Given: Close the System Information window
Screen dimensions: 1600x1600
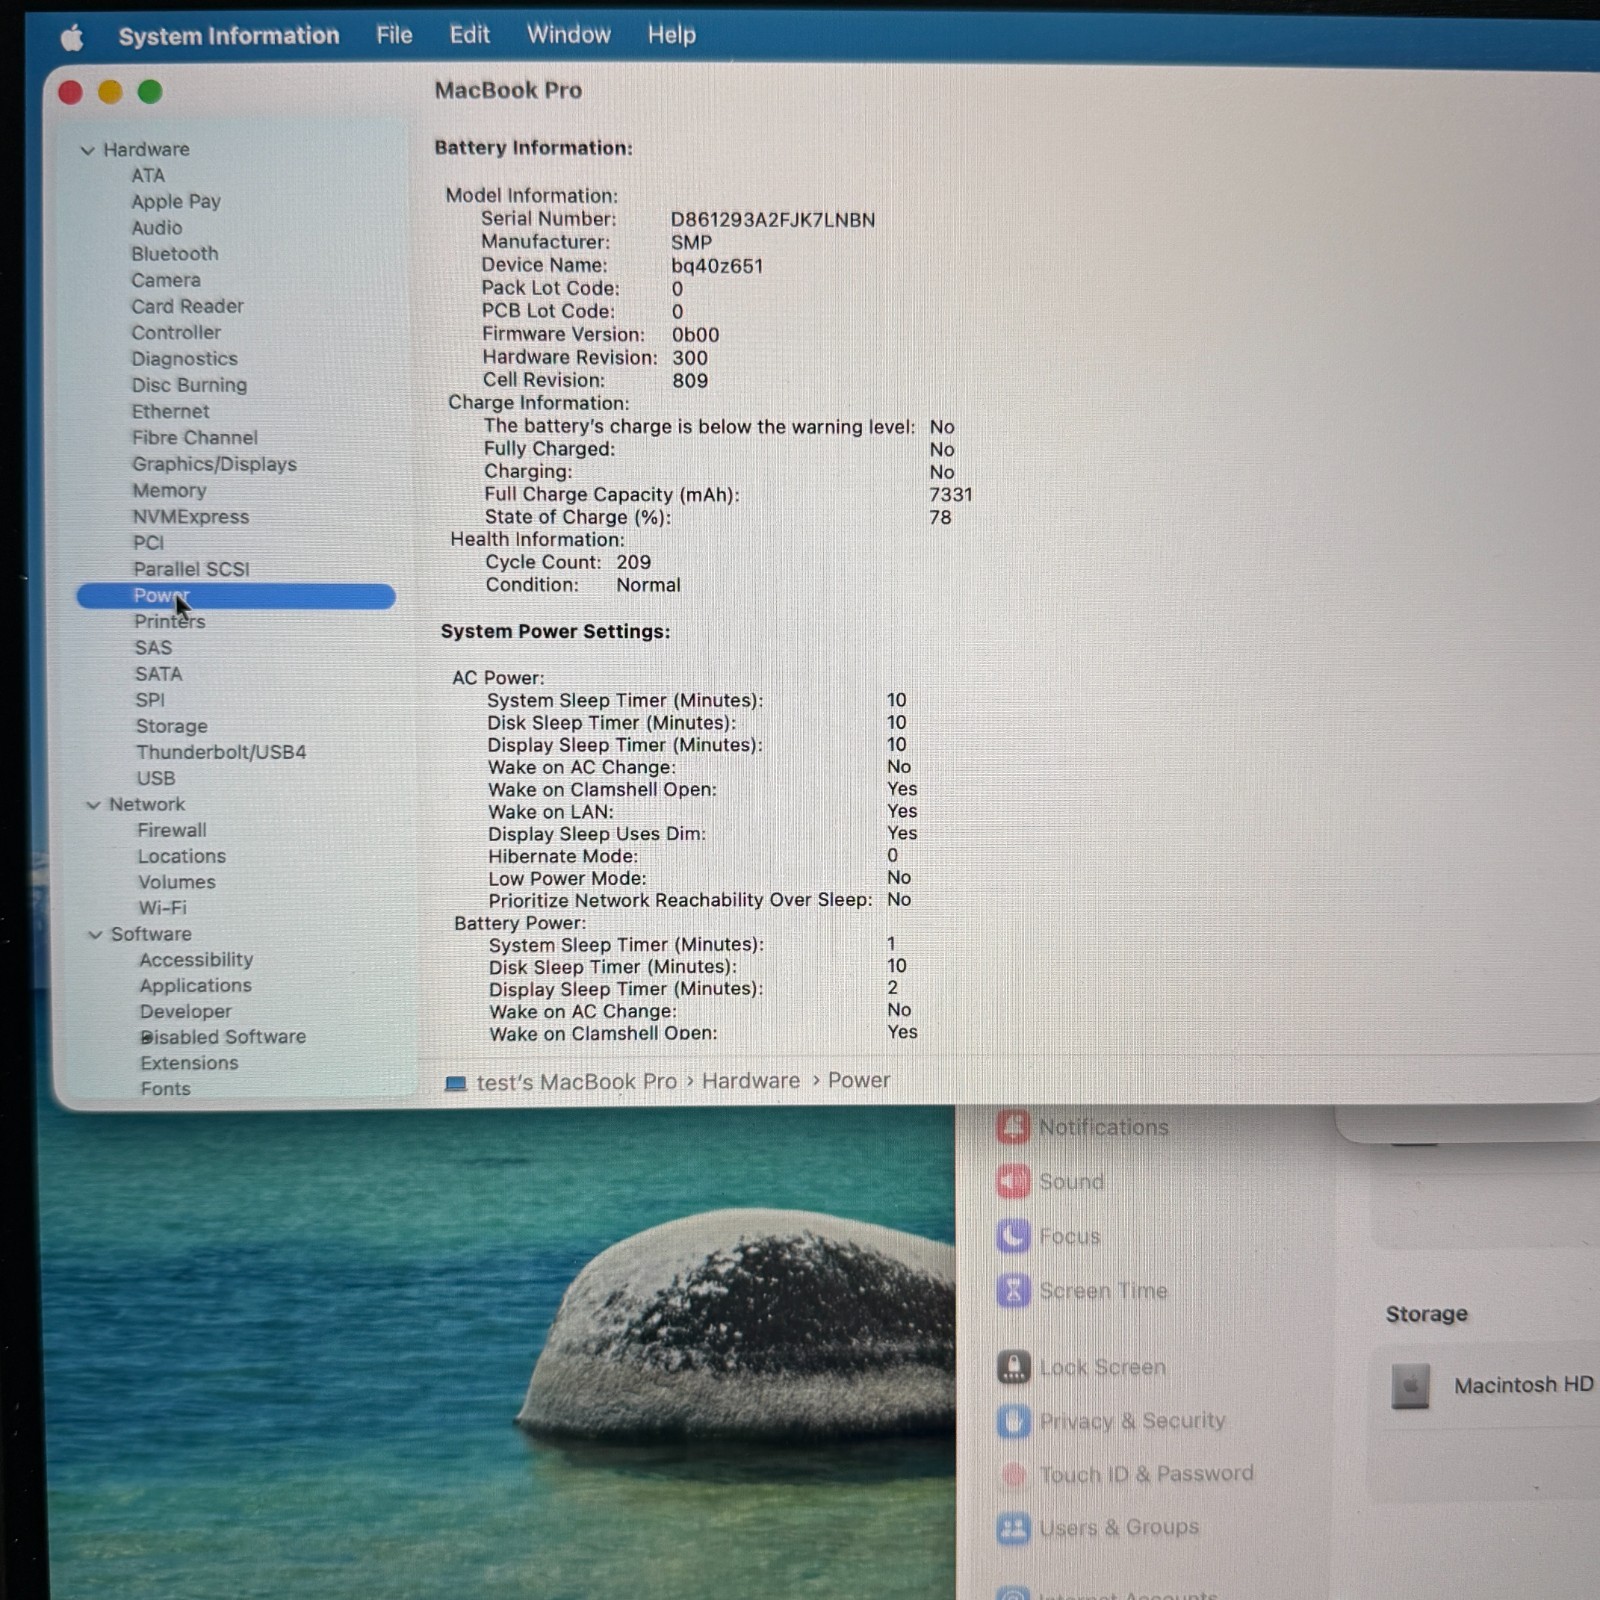Looking at the screenshot, I should tap(71, 93).
